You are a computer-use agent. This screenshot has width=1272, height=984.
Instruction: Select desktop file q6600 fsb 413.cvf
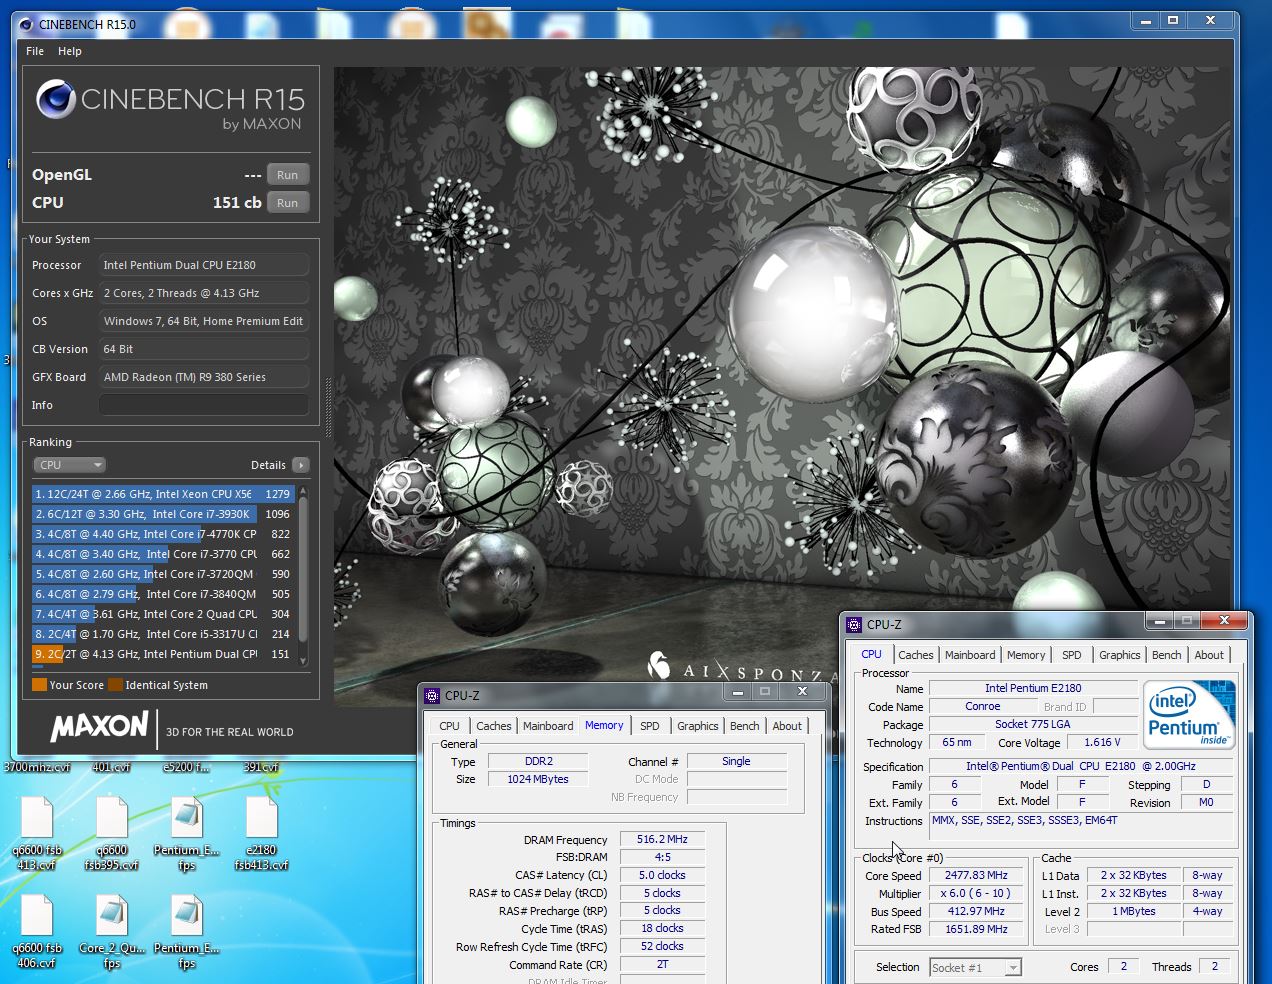coord(37,833)
